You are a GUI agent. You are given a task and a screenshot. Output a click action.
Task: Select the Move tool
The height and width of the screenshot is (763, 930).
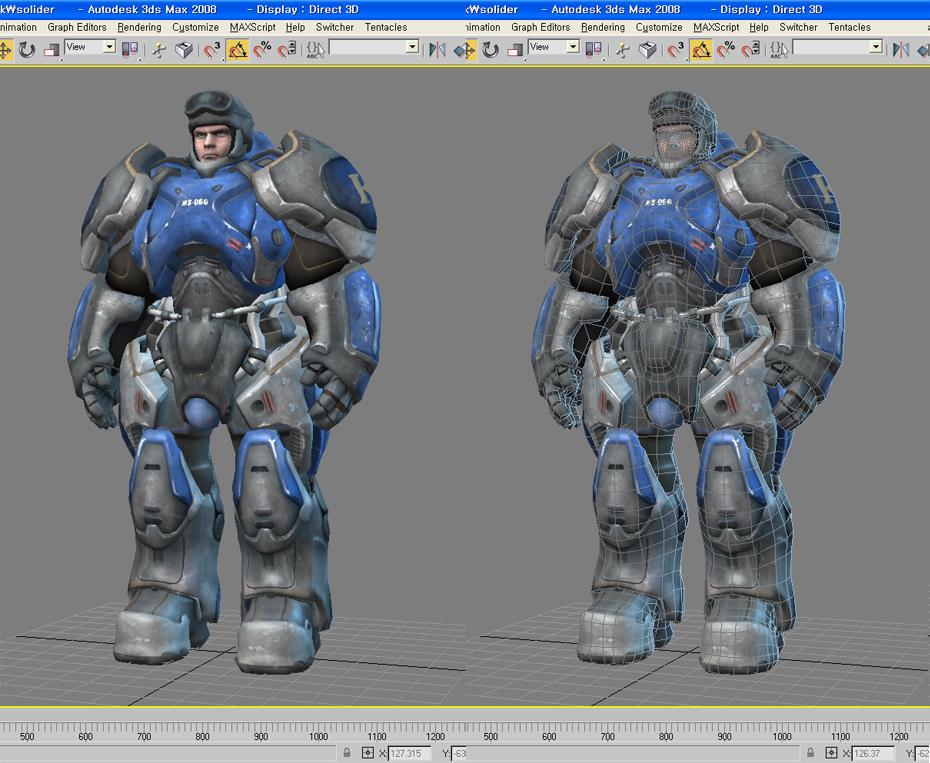click(8, 47)
